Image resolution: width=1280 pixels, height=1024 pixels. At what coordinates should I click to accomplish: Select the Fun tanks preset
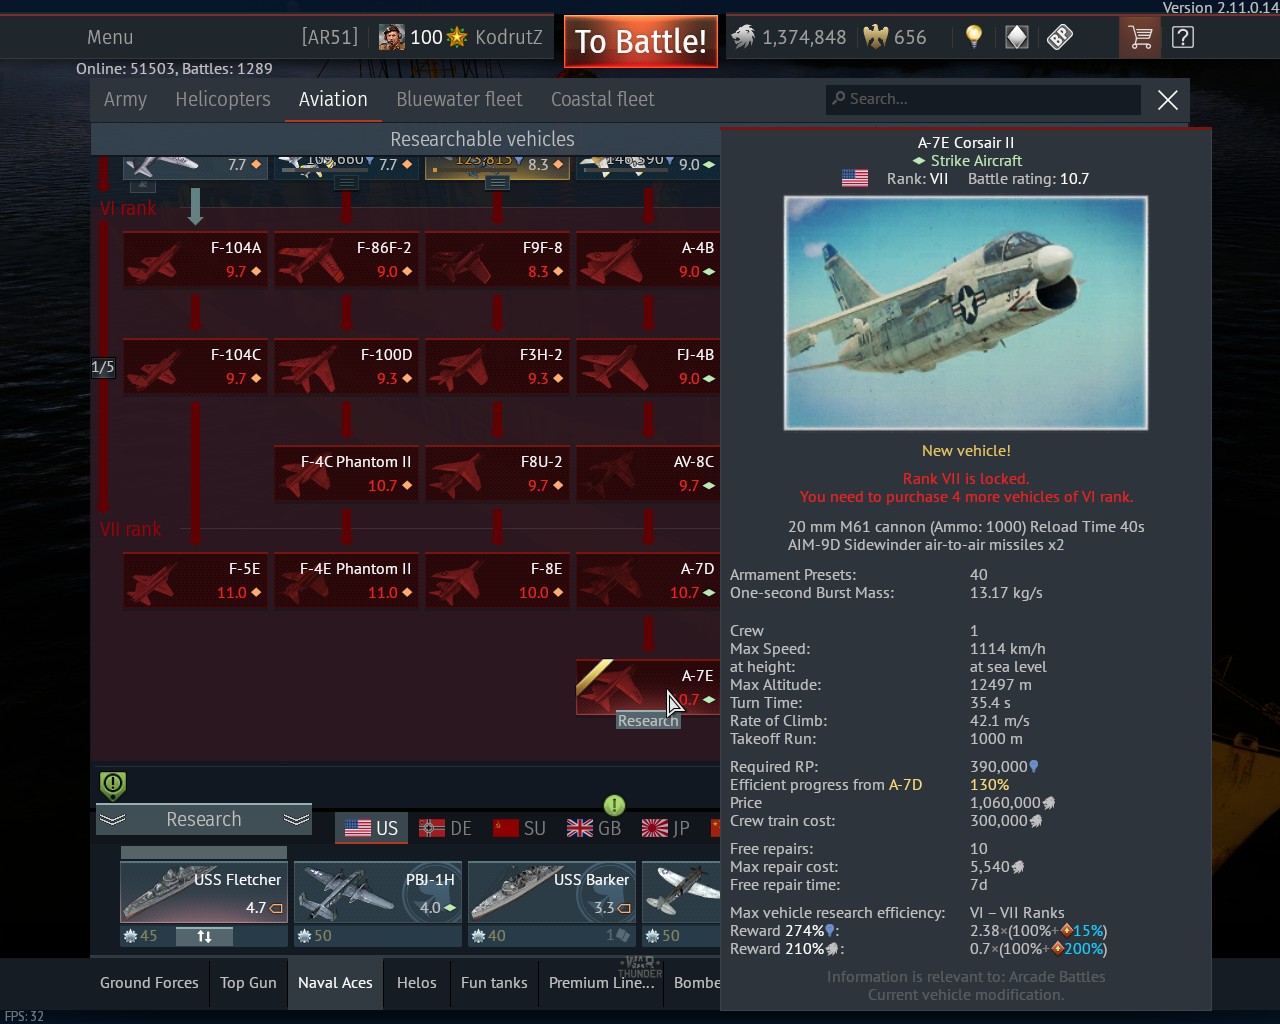494,983
